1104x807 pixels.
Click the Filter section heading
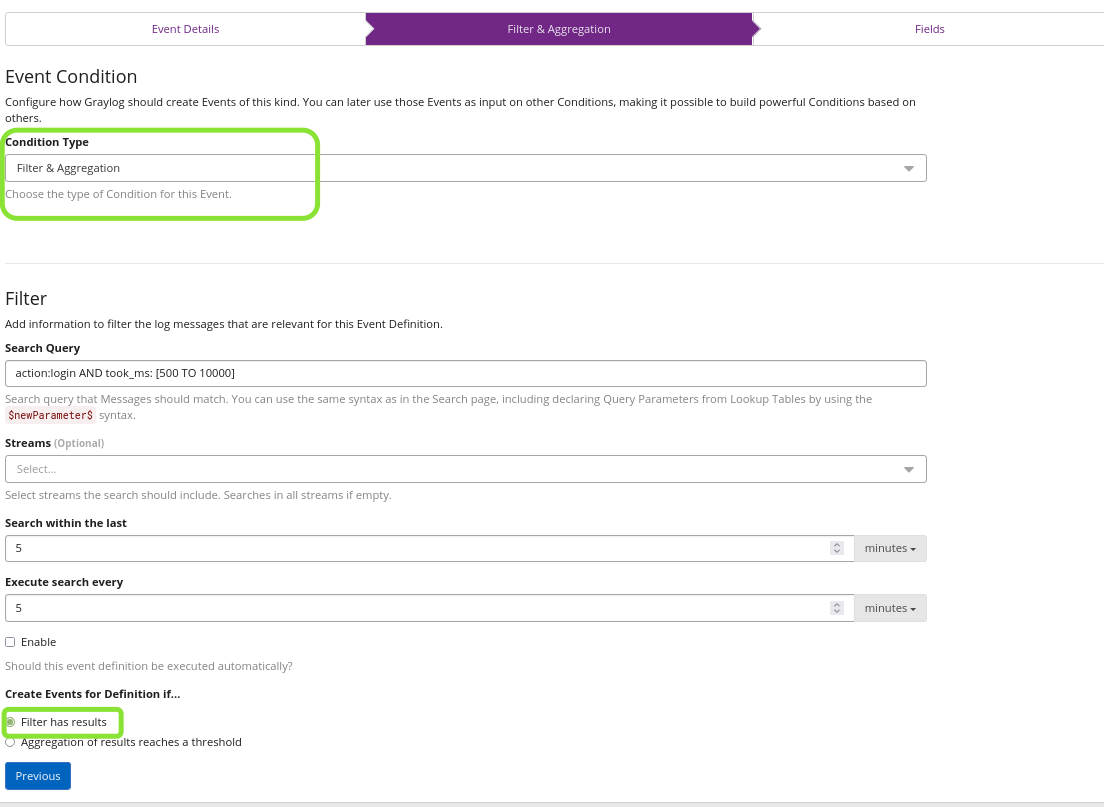point(26,299)
